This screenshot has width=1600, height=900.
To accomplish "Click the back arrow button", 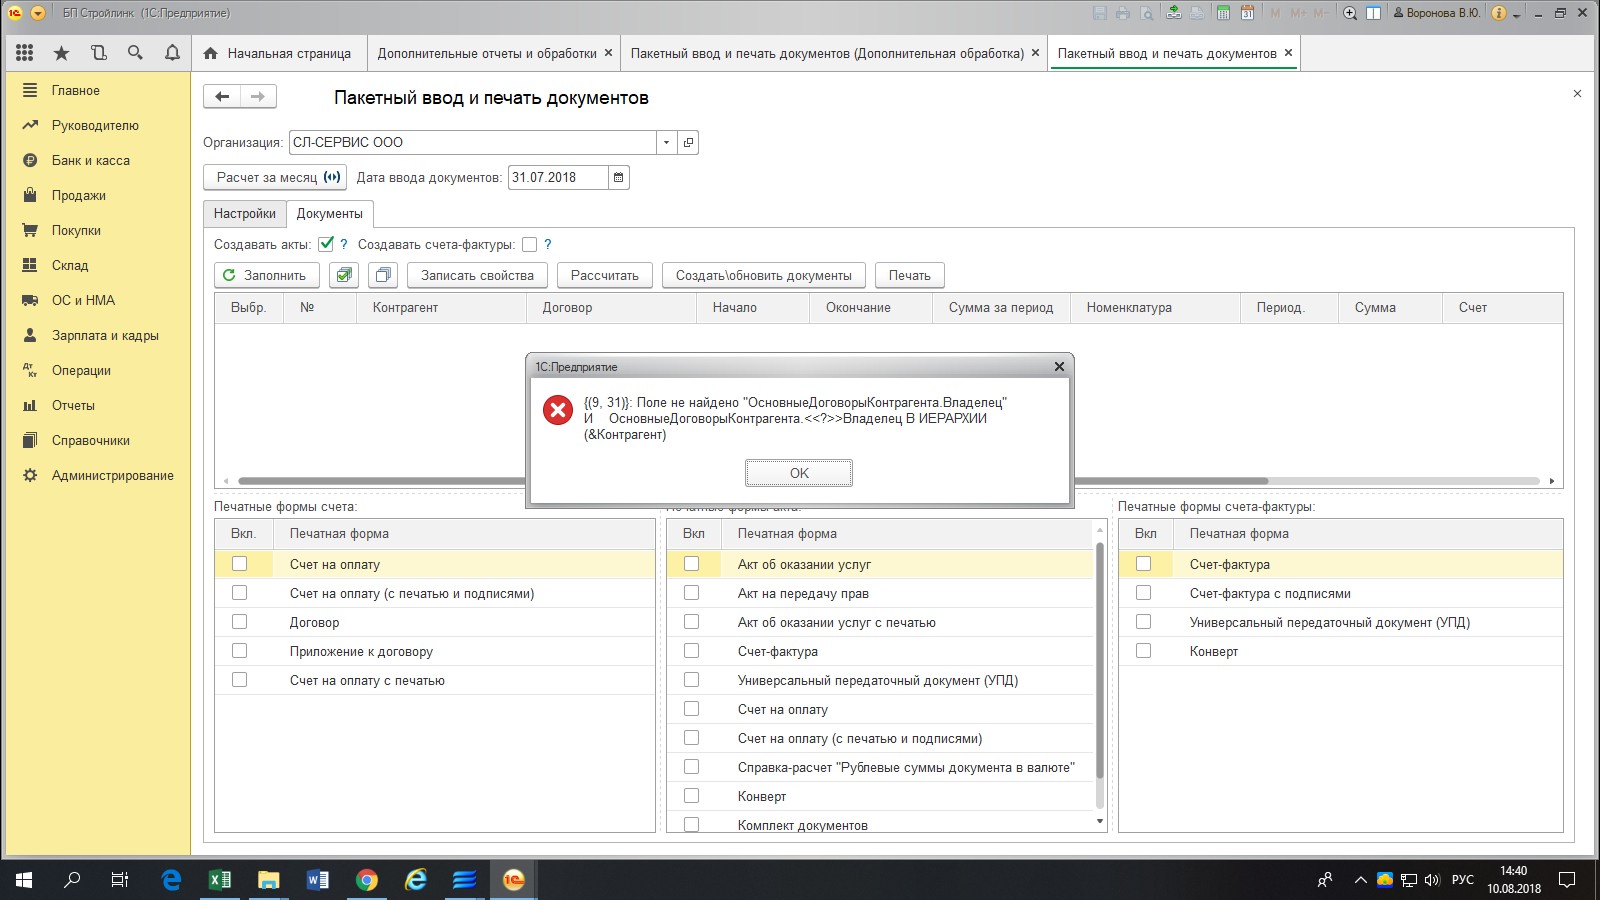I will (222, 97).
